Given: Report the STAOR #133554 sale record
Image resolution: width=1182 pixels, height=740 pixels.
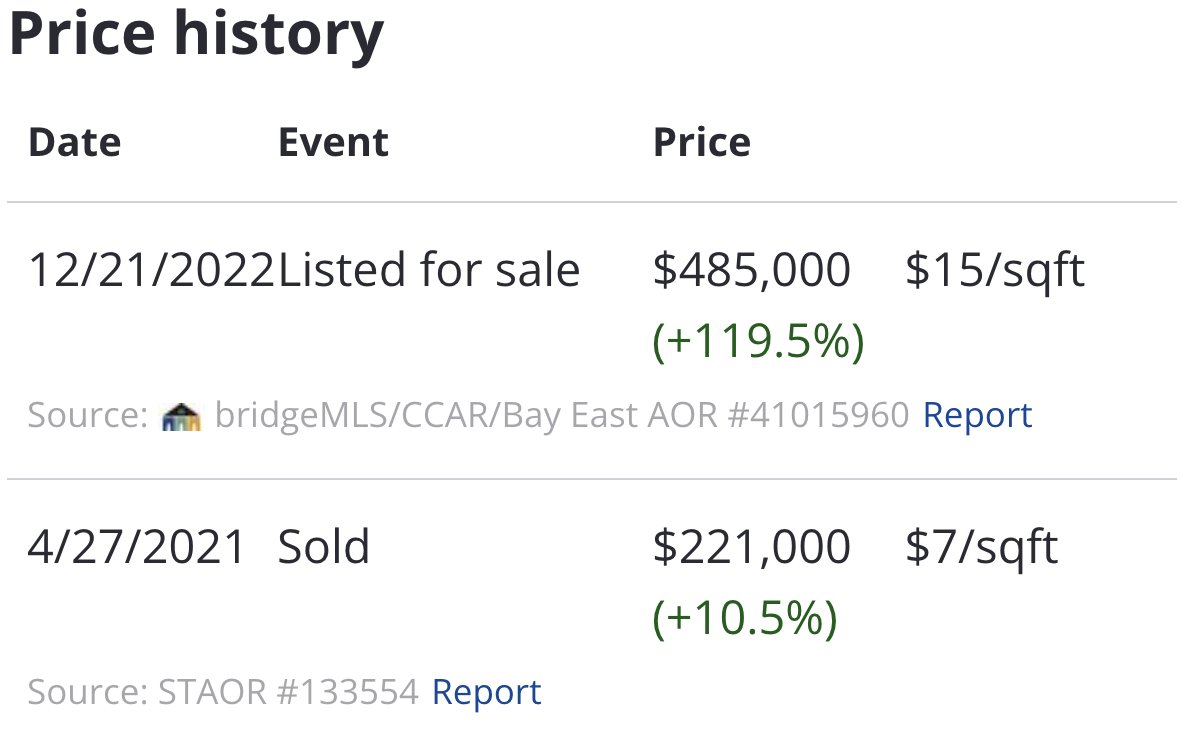Looking at the screenshot, I should click(486, 692).
